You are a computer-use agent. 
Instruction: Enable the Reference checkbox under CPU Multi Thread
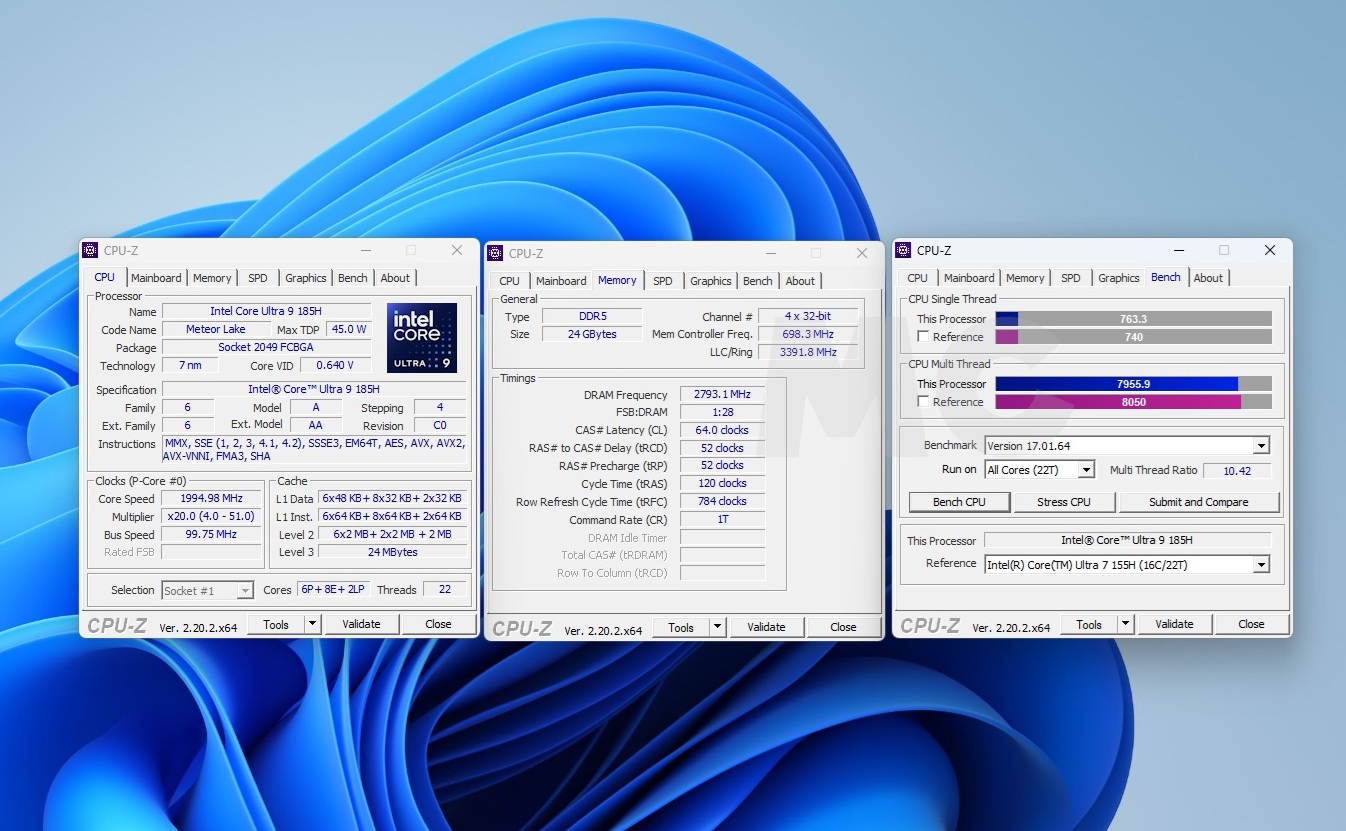coord(923,402)
